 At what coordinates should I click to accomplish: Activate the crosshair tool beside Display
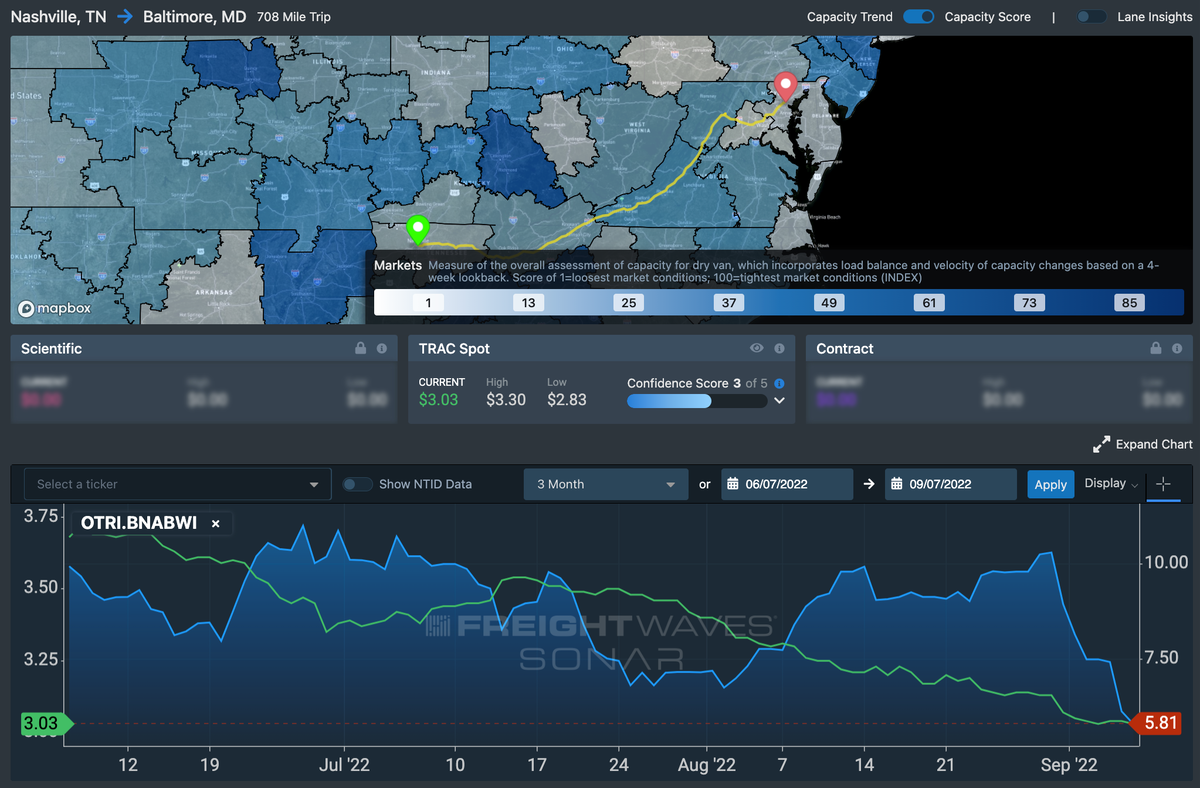[1162, 484]
